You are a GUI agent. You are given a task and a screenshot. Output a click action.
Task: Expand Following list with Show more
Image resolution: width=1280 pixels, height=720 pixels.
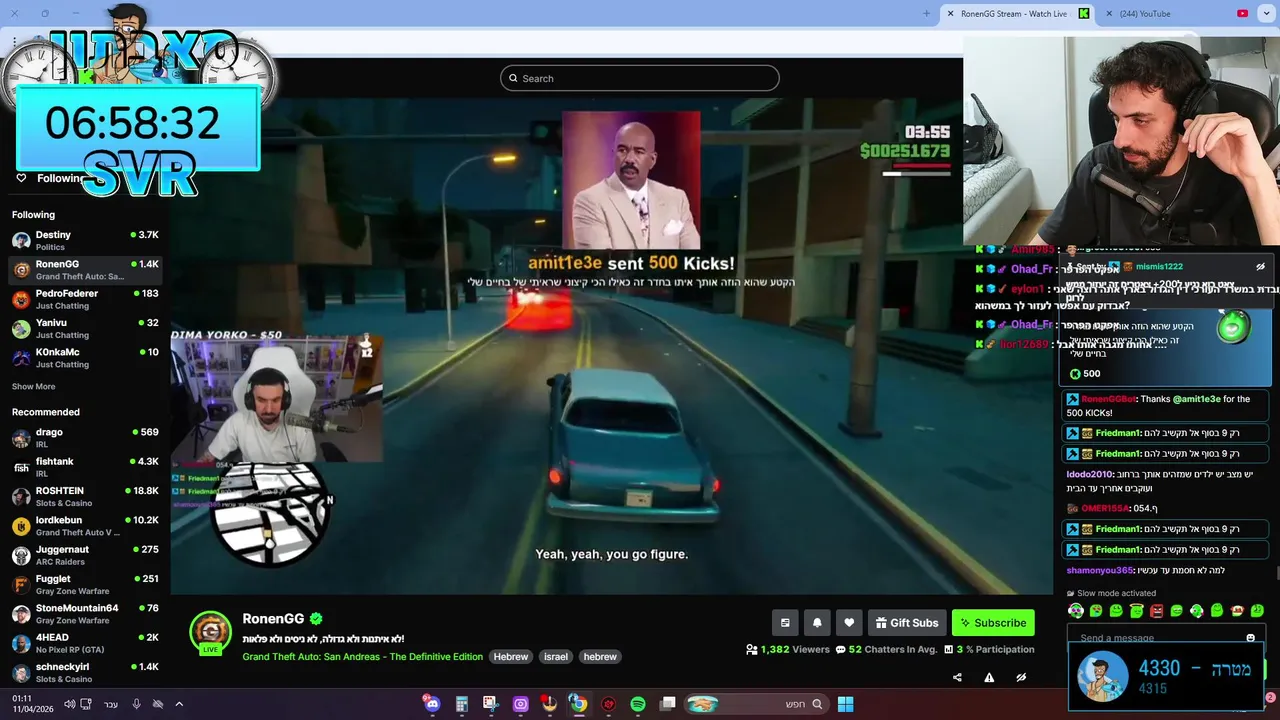coord(34,387)
